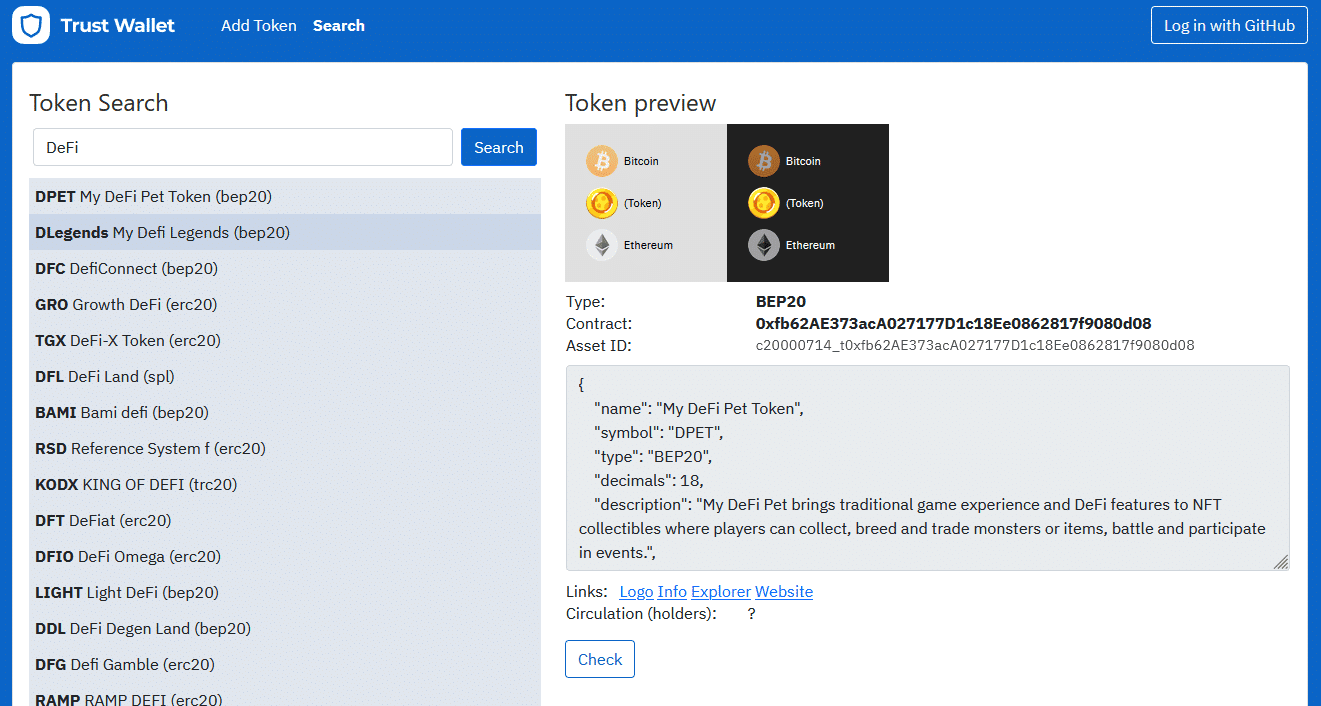Click the Asset ID value c20000714_t0xfb62...
Screen dimensions: 1321x706
pyautogui.click(x=975, y=346)
